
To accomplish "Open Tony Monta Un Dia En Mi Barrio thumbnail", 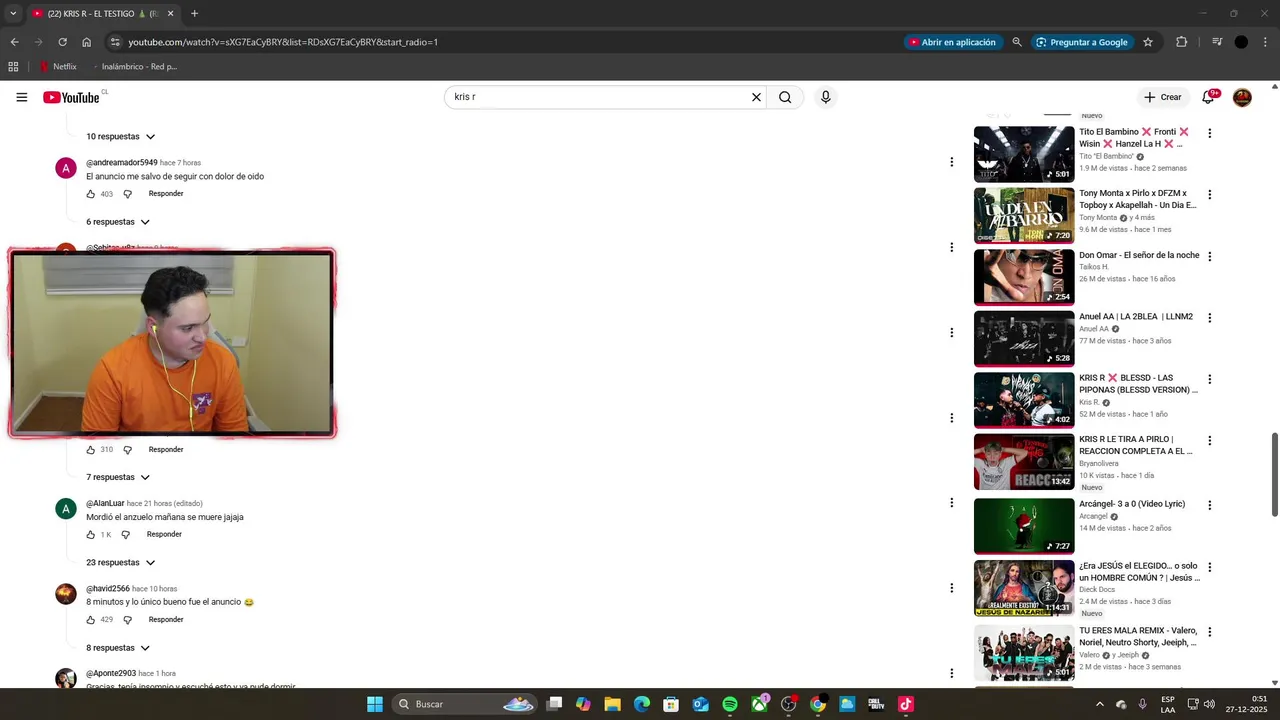I will pos(1024,215).
